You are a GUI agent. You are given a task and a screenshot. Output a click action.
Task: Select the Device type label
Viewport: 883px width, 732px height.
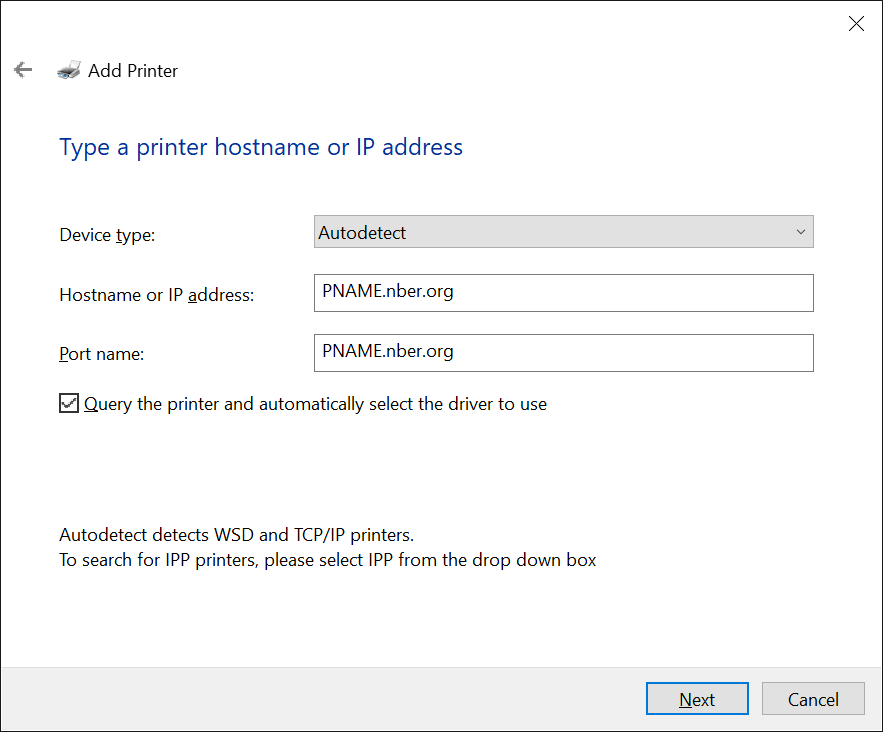[107, 235]
